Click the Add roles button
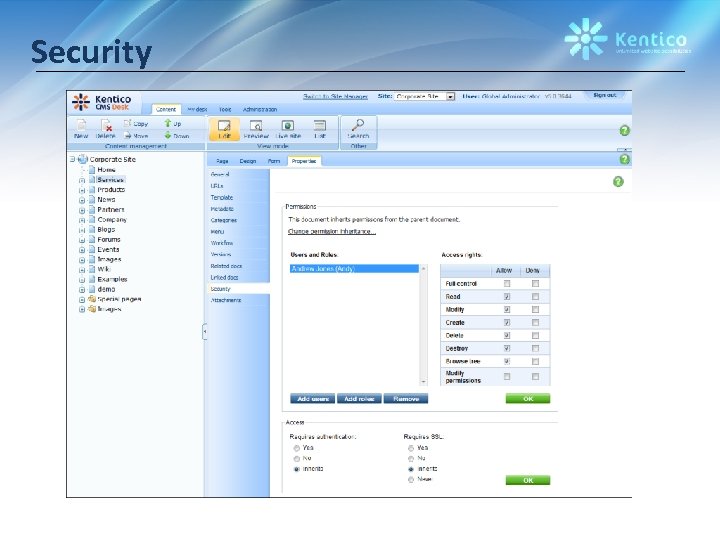The width and height of the screenshot is (720, 540). point(359,399)
